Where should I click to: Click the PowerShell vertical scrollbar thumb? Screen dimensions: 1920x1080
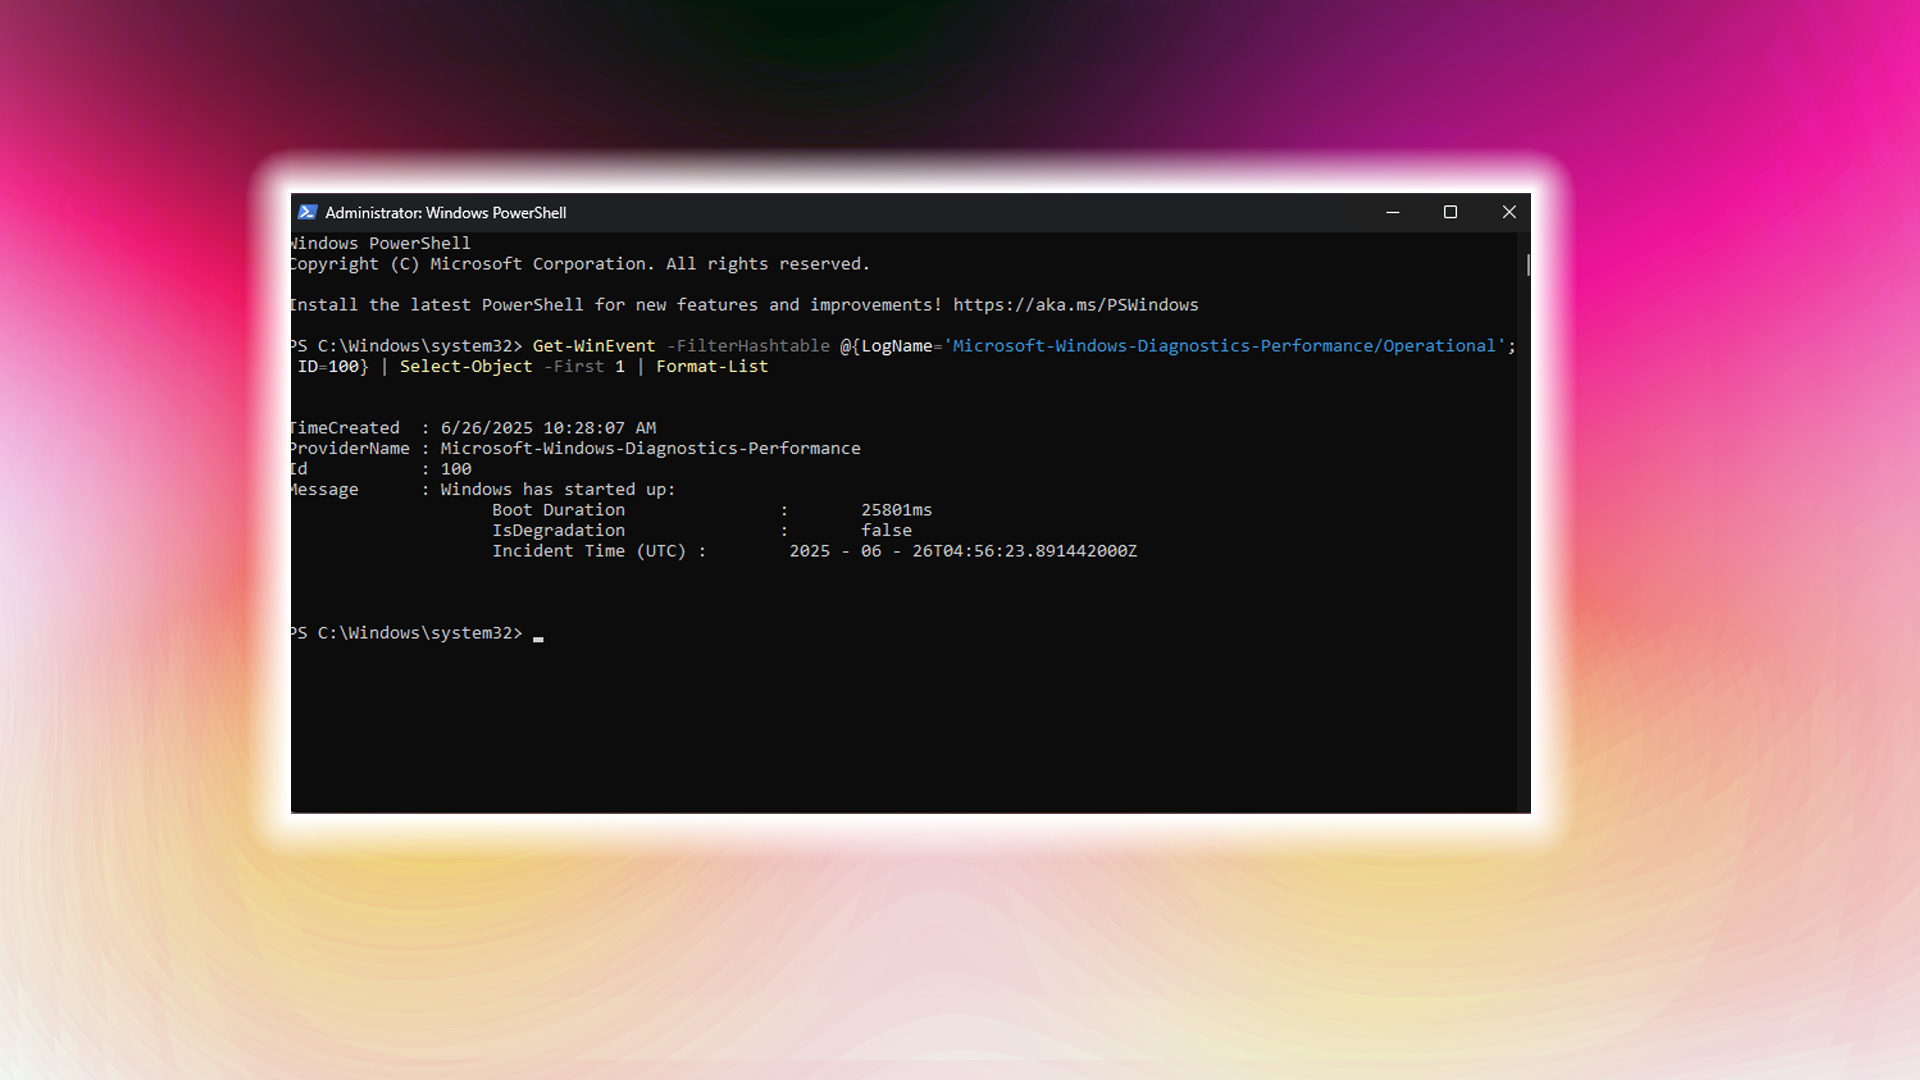click(1527, 265)
